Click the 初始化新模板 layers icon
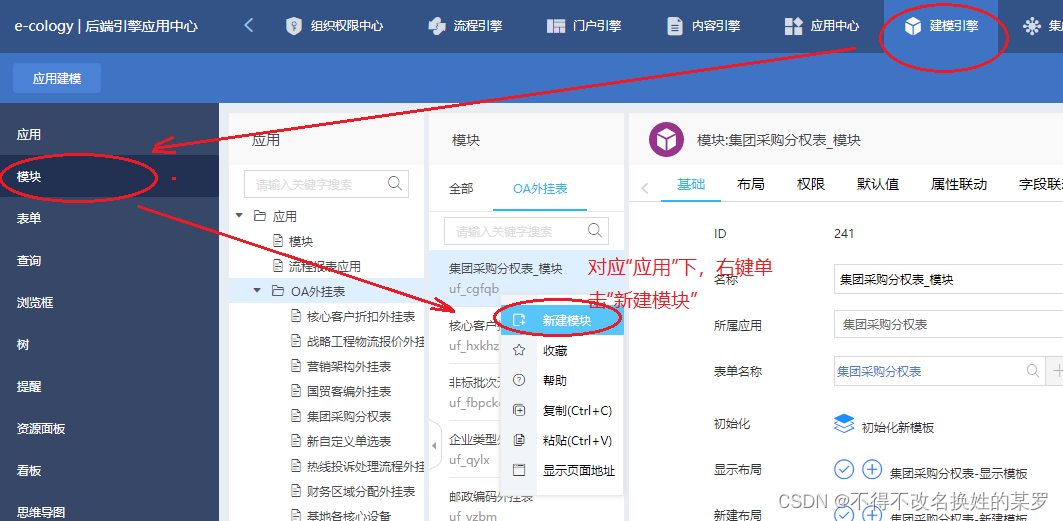Screen dimensions: 1063x521 (x=844, y=424)
